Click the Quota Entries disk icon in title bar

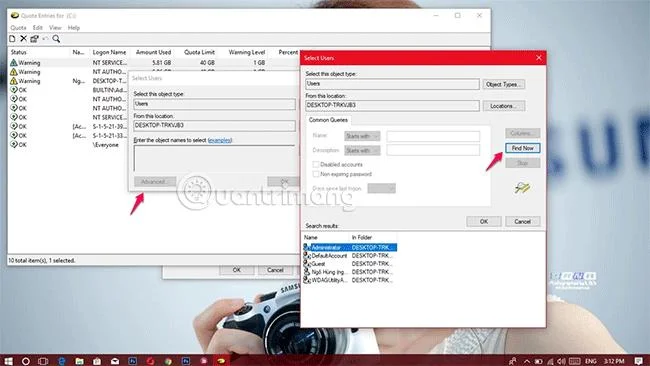(x=15, y=15)
